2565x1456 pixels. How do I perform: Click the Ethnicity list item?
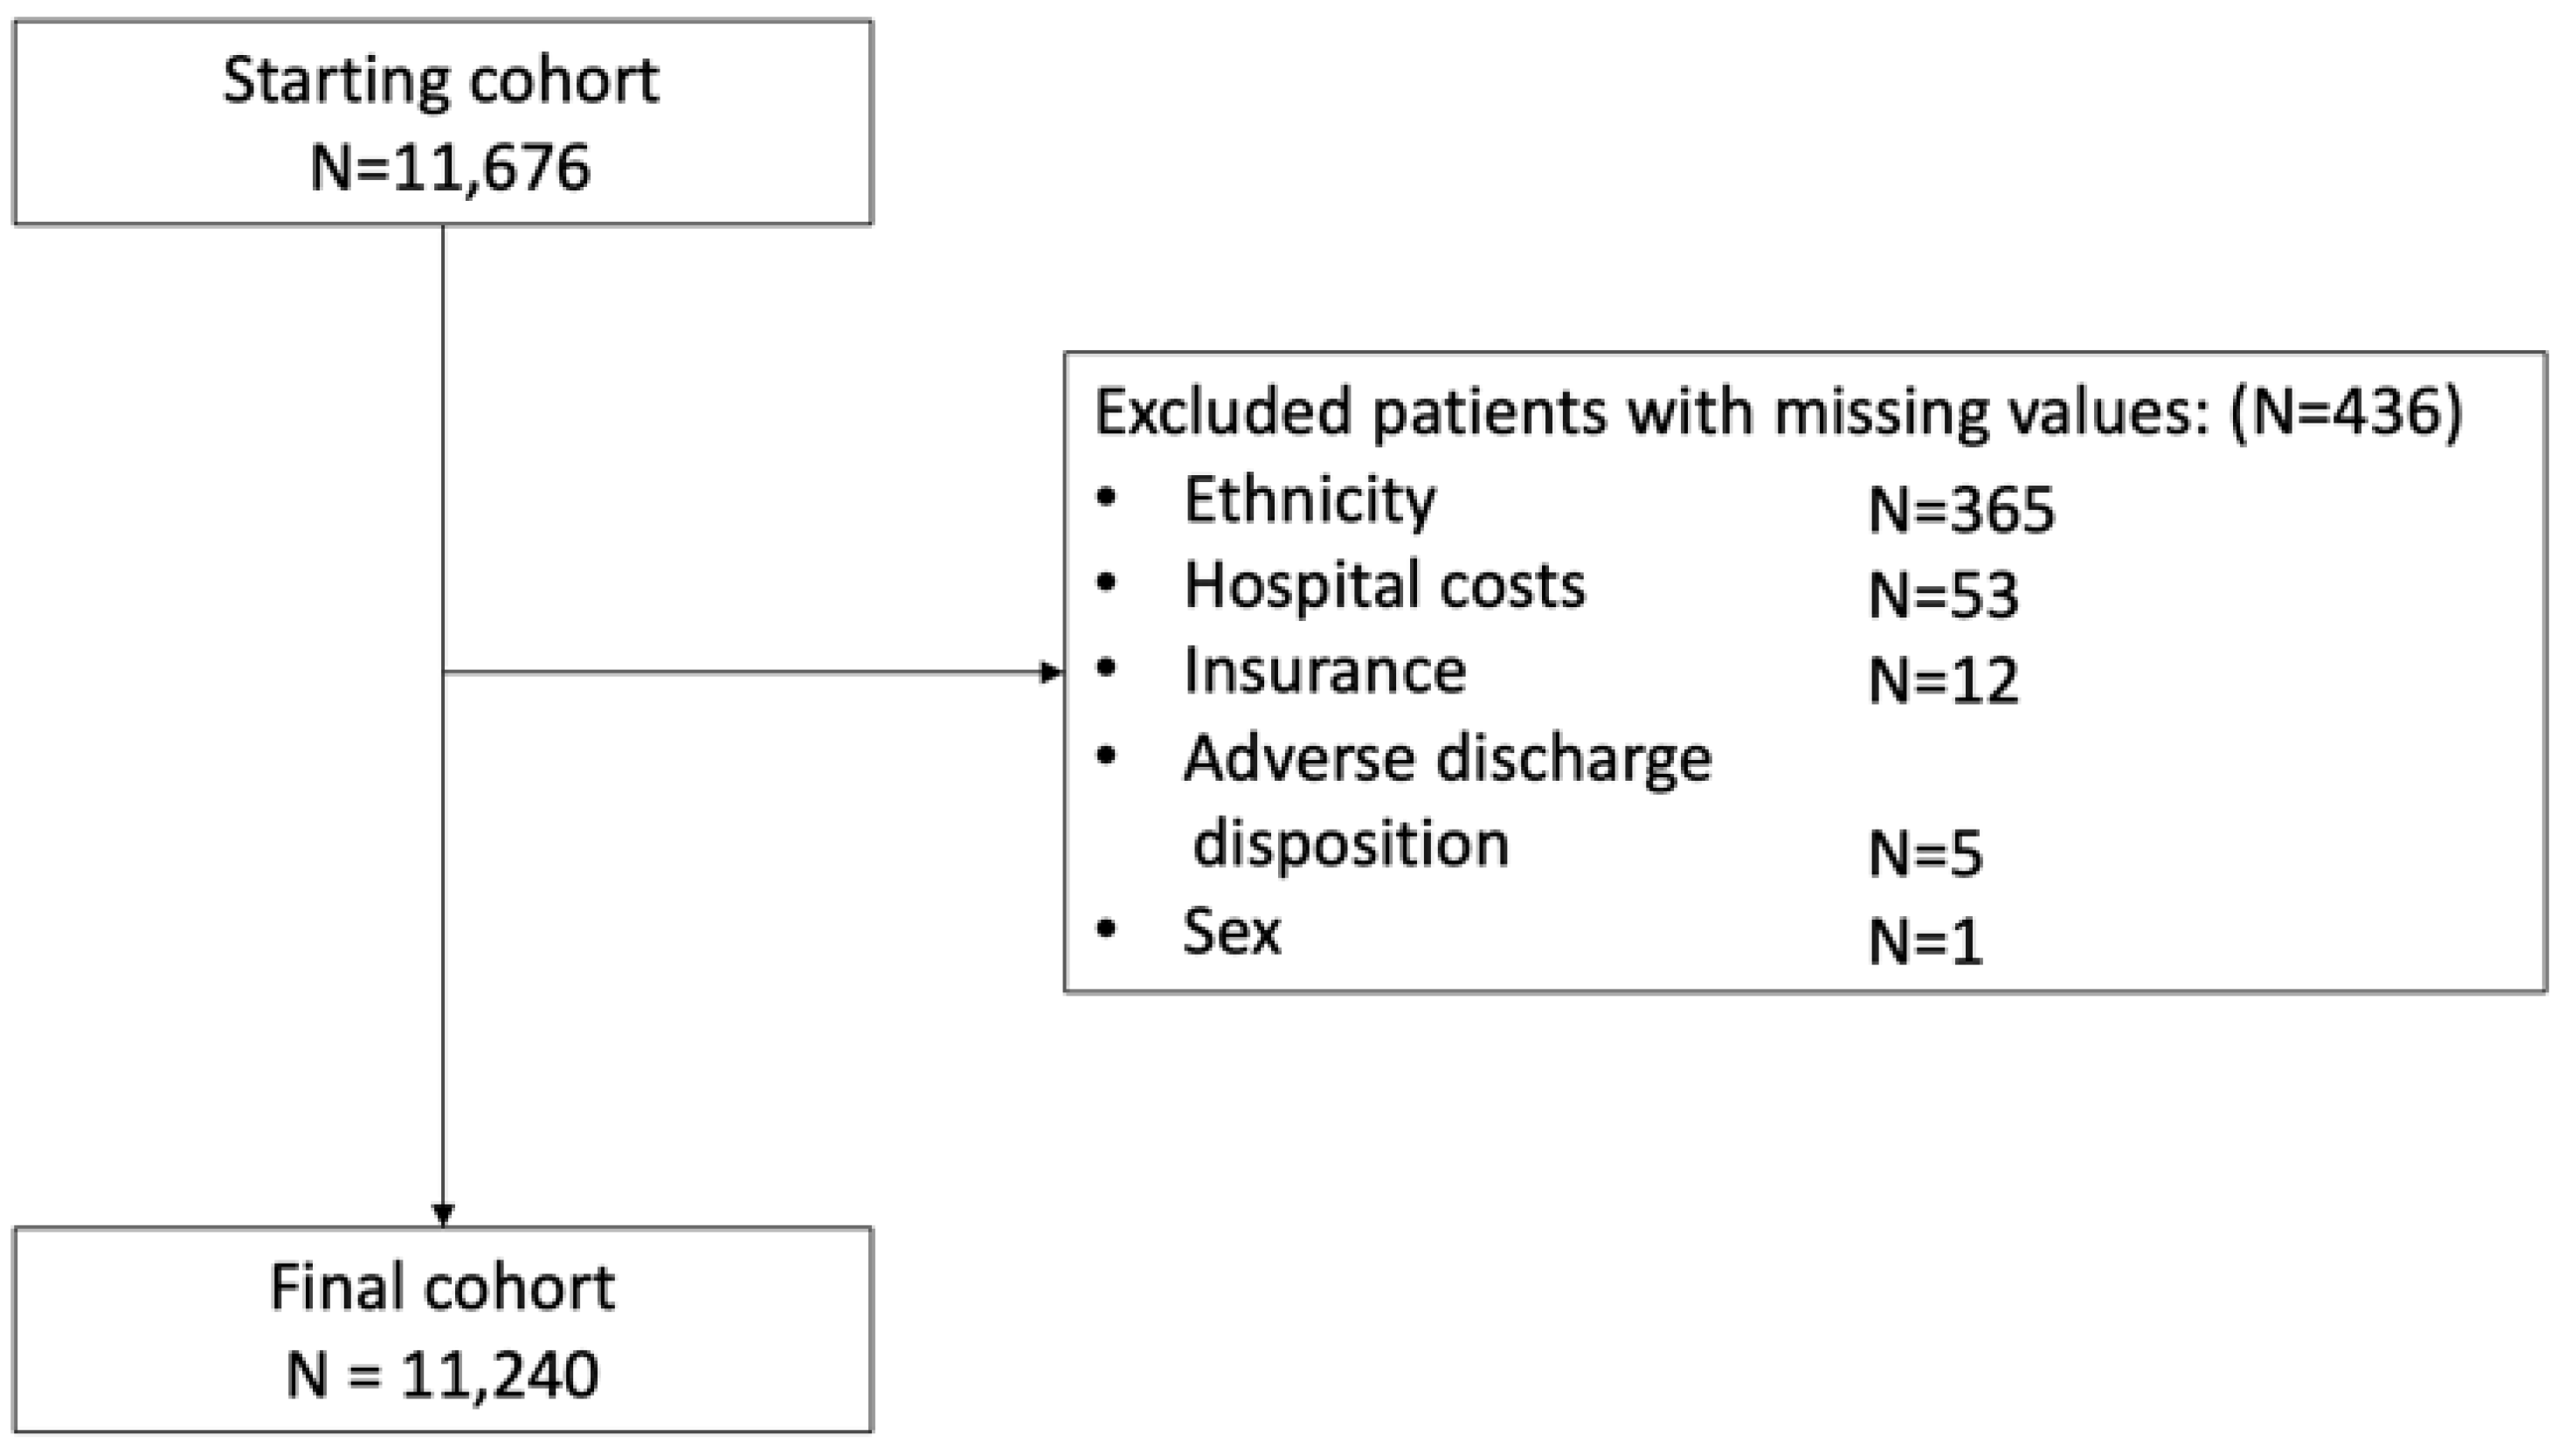(1309, 499)
